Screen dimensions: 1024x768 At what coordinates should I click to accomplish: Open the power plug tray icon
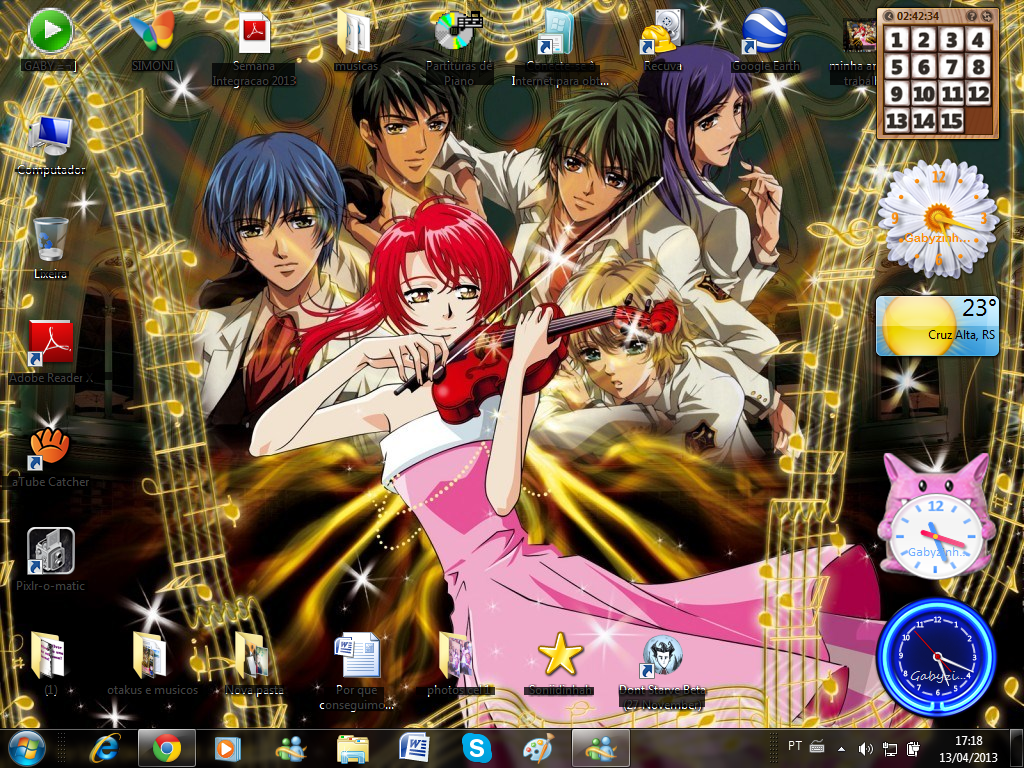(914, 748)
